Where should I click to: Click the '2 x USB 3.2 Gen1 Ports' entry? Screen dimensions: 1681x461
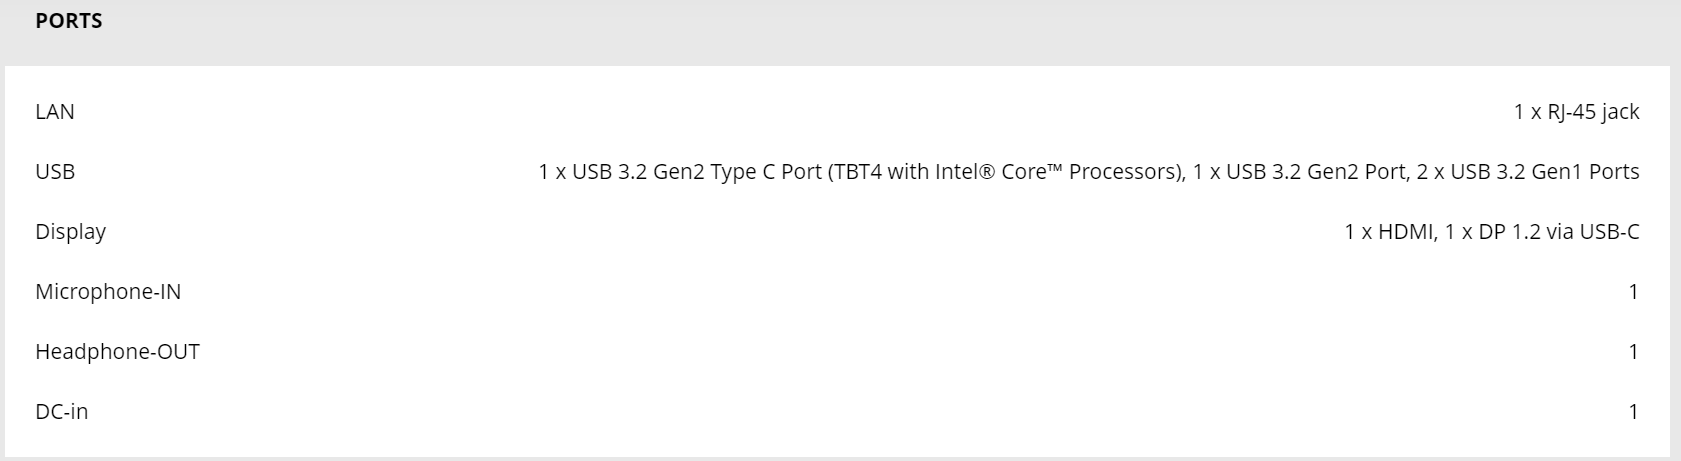[x=1528, y=172]
